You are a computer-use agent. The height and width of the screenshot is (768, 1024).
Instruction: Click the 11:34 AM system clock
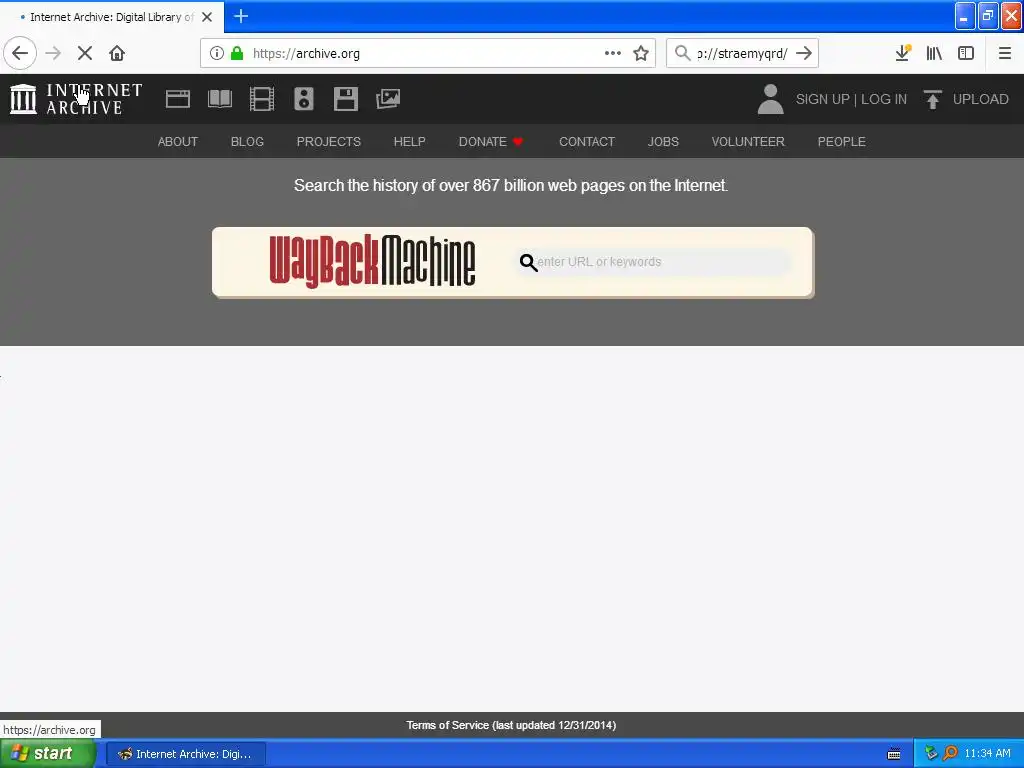point(987,754)
